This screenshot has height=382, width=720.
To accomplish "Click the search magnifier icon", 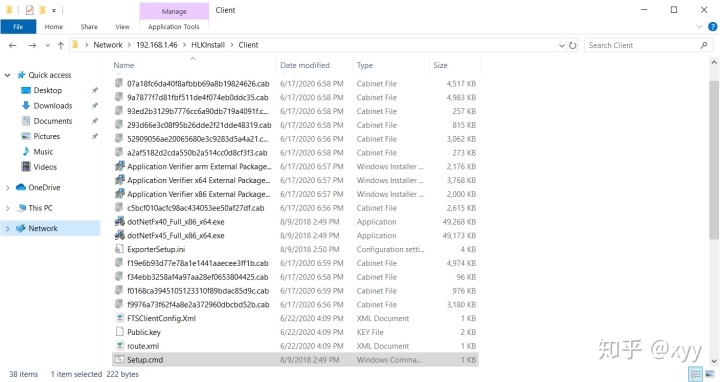I will click(x=703, y=45).
